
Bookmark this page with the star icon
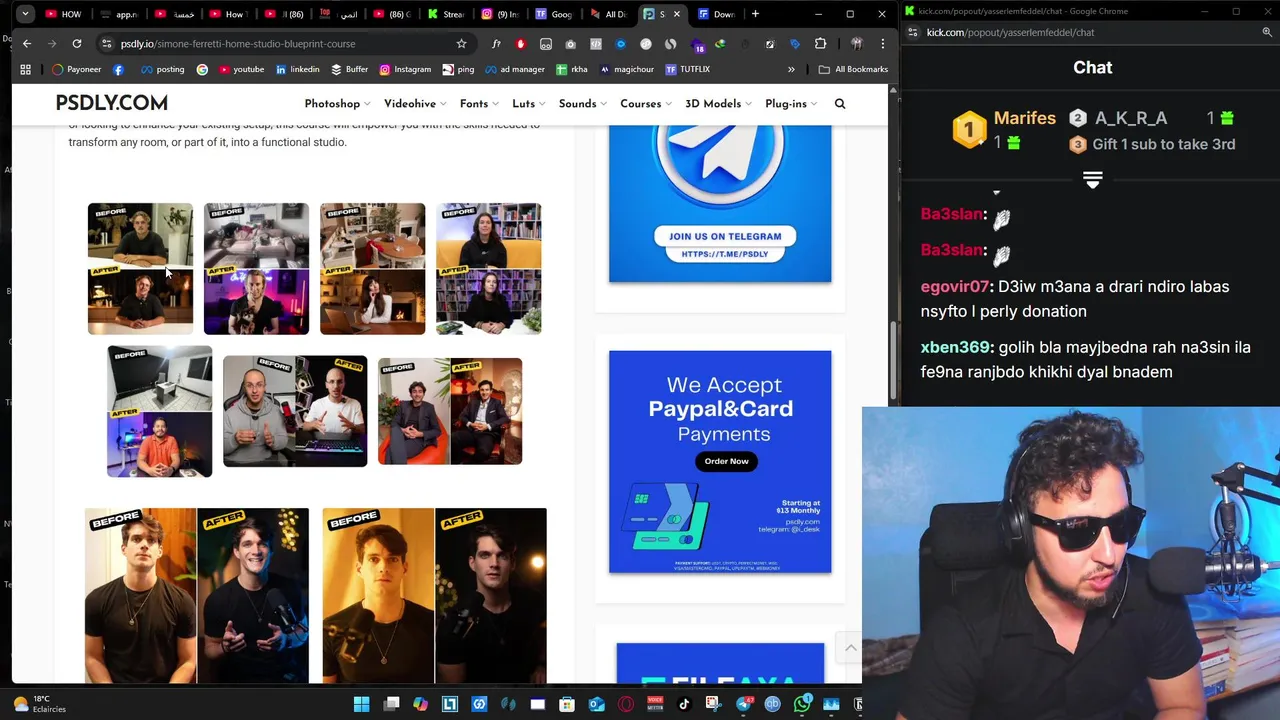(x=461, y=44)
